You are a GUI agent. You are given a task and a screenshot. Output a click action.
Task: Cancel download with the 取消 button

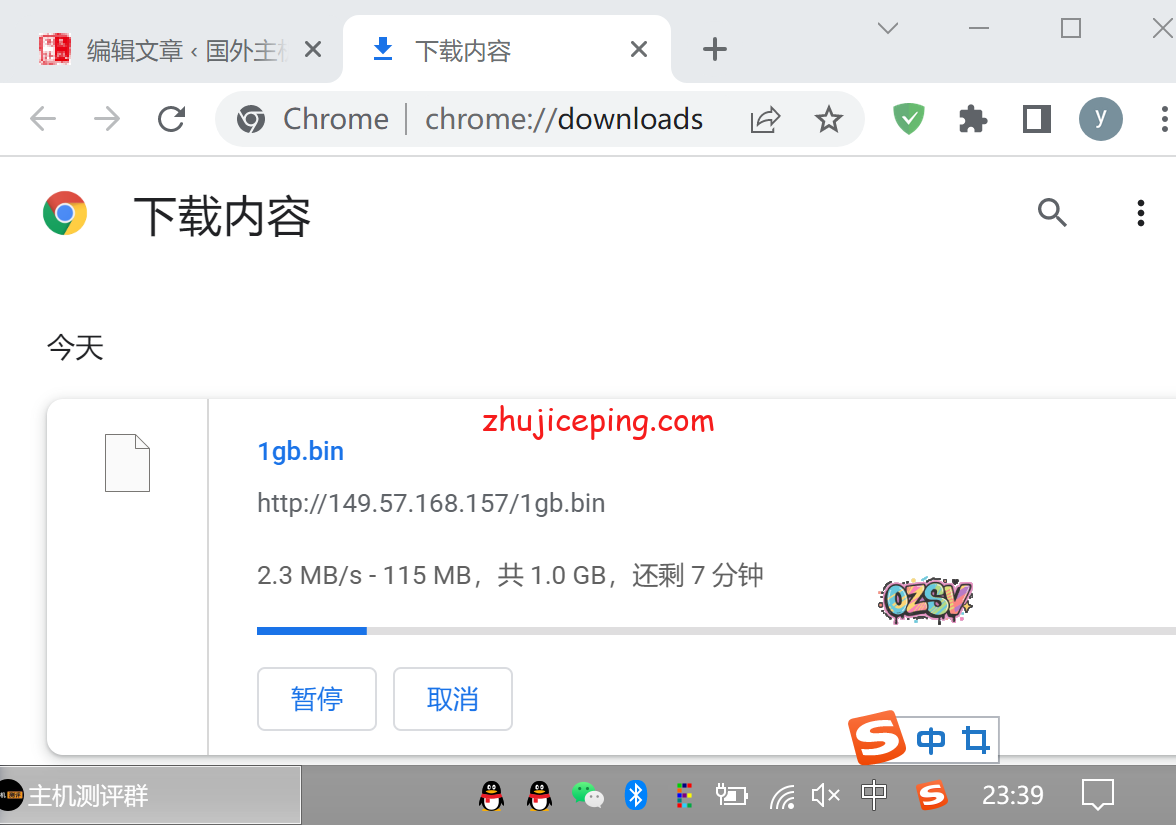(453, 699)
